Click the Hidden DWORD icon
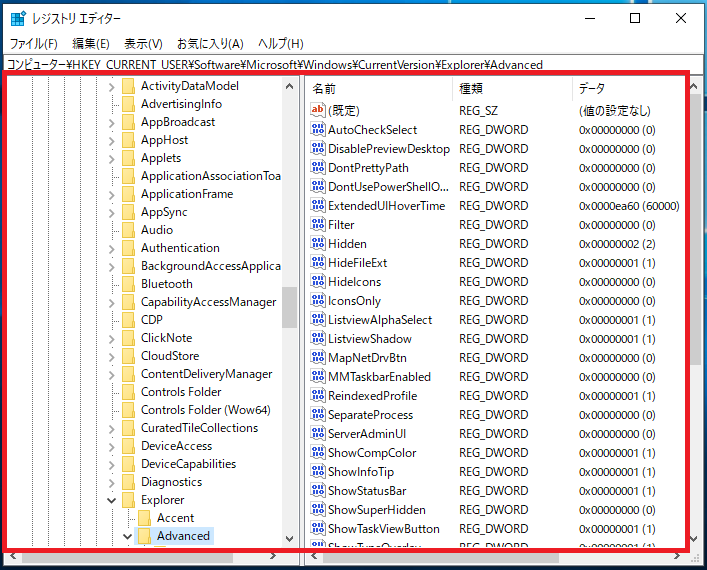This screenshot has height=570, width=707. tap(317, 243)
